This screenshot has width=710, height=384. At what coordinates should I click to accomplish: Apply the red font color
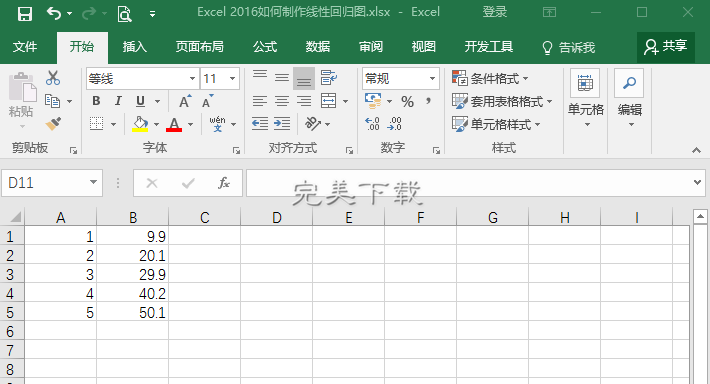174,124
